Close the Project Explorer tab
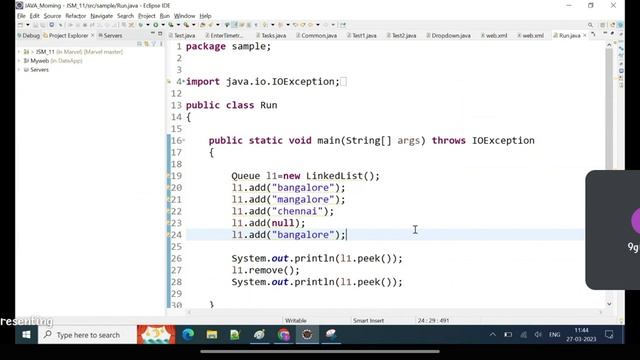The image size is (640, 360). coord(93,36)
